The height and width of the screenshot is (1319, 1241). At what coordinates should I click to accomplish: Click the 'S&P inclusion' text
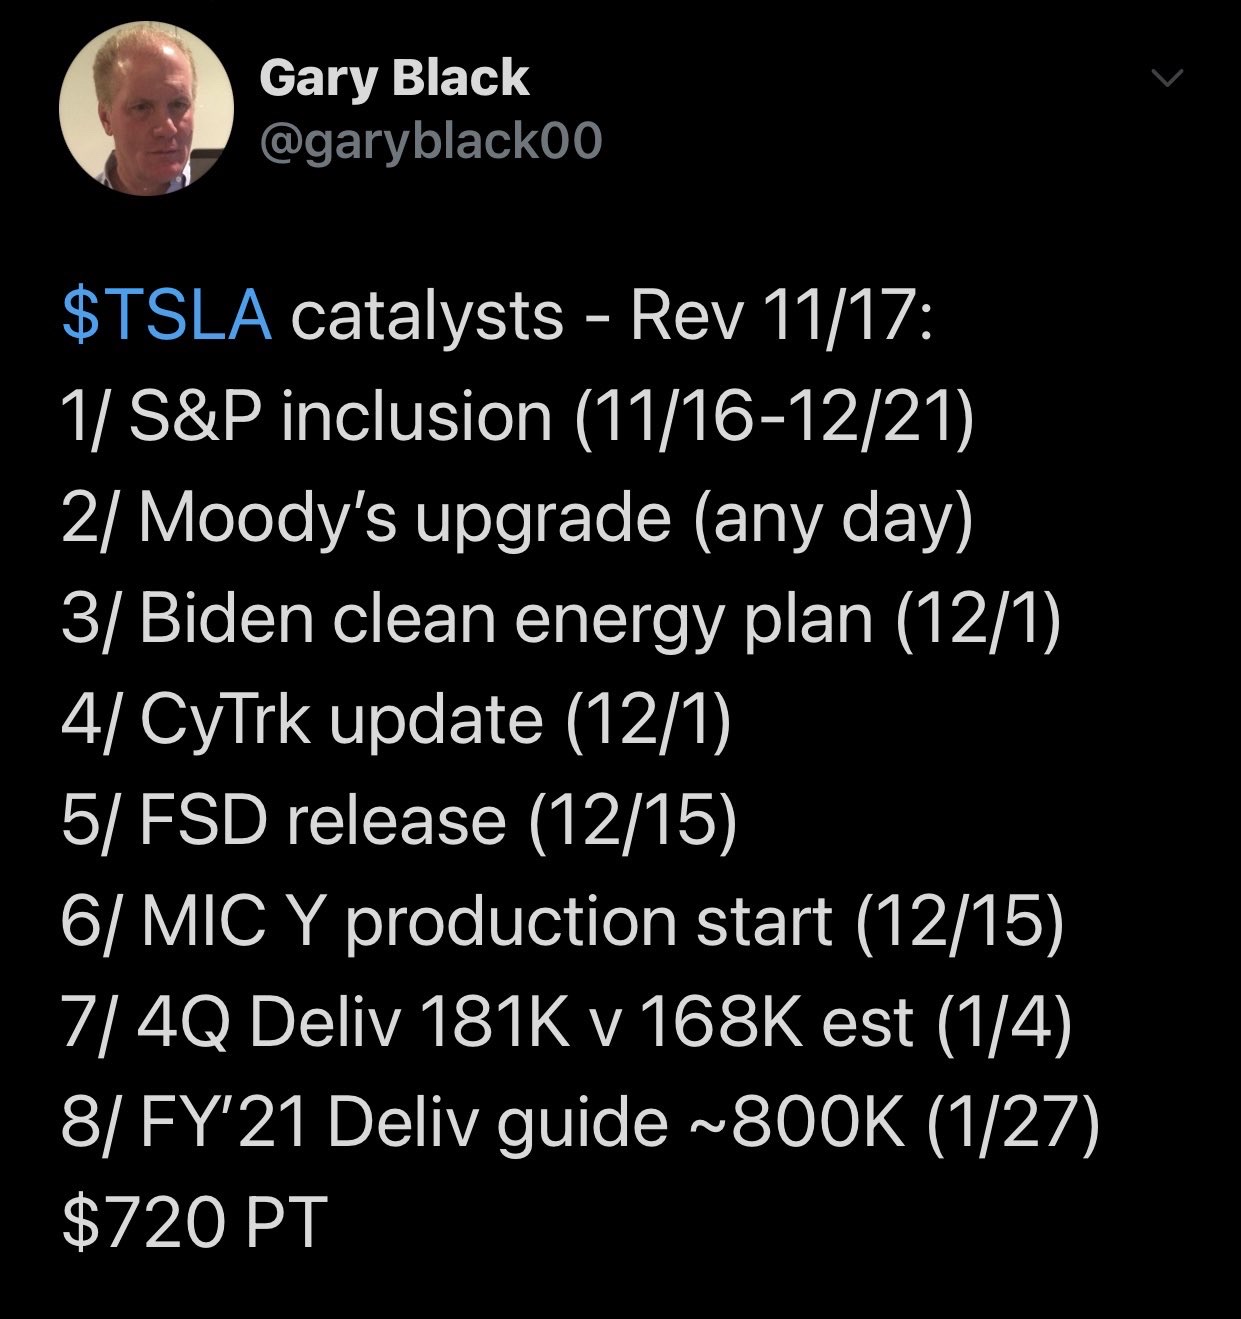(340, 417)
